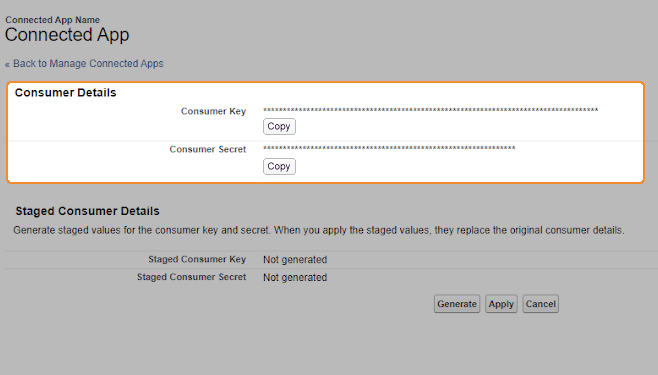The image size is (658, 375).
Task: Click the staged values description paragraph
Action: point(319,230)
